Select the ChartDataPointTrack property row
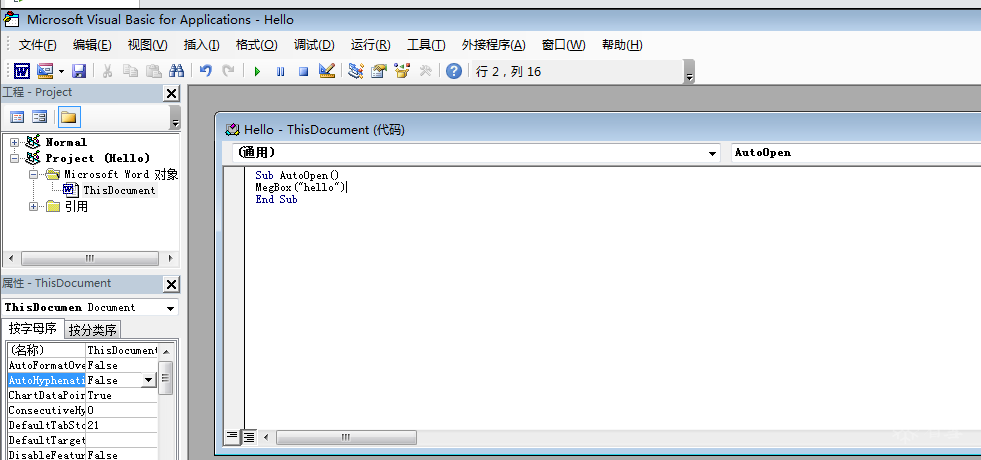This screenshot has height=460, width=981. click(x=82, y=396)
